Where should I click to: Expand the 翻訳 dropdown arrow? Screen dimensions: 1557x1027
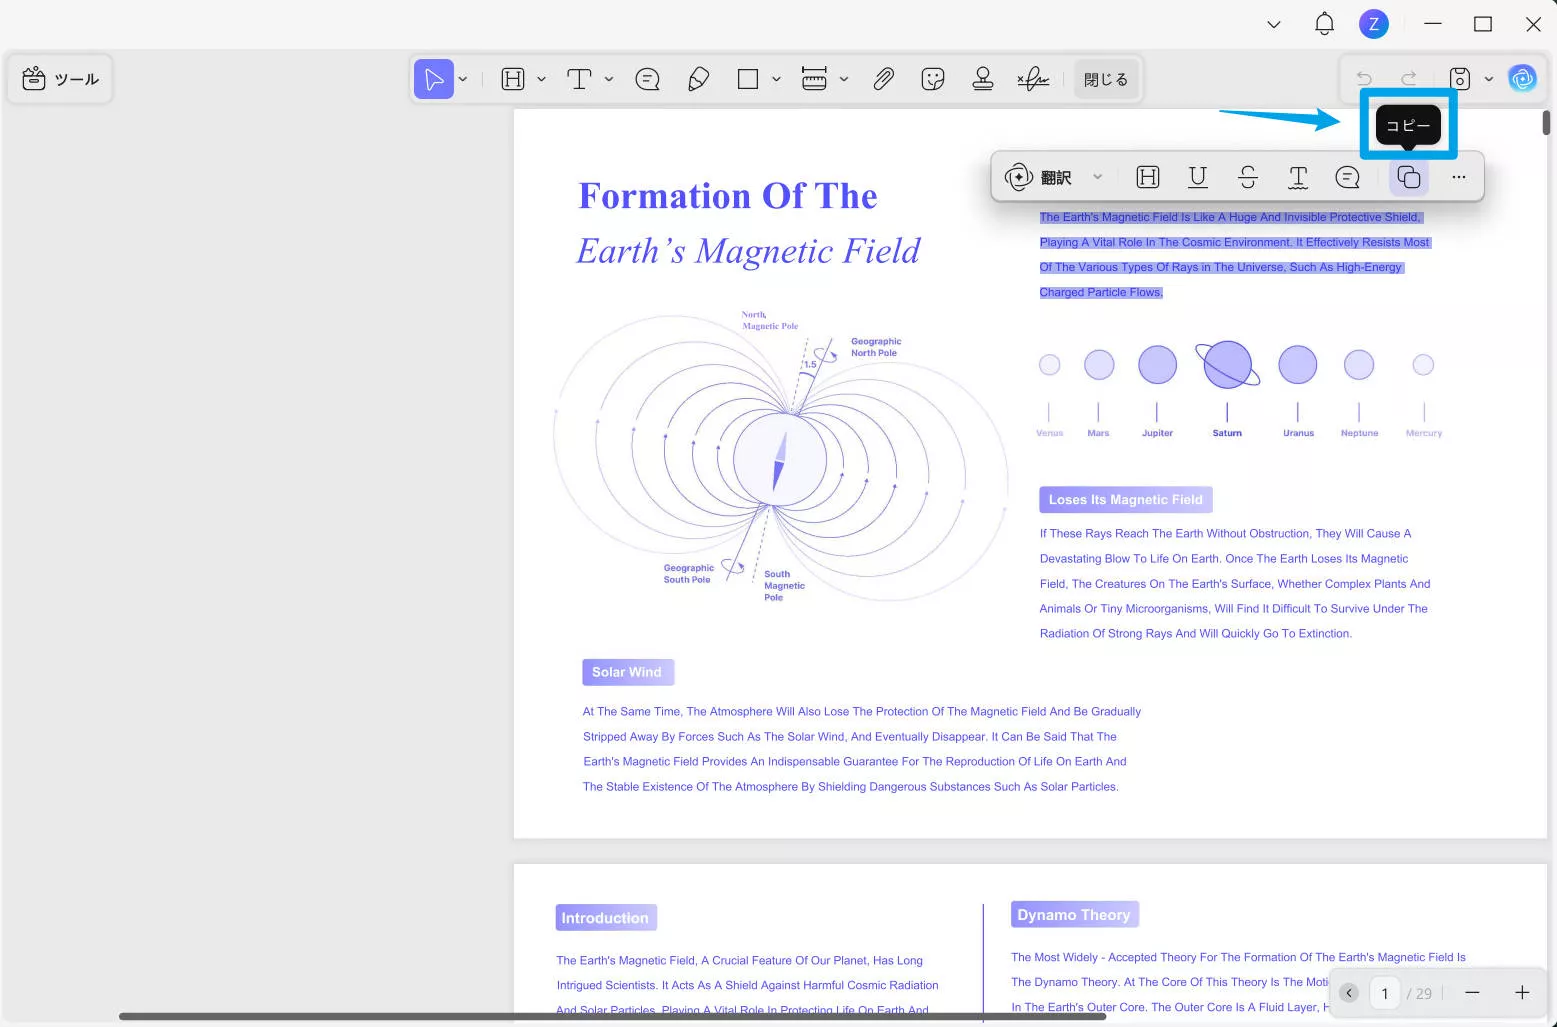coord(1098,177)
